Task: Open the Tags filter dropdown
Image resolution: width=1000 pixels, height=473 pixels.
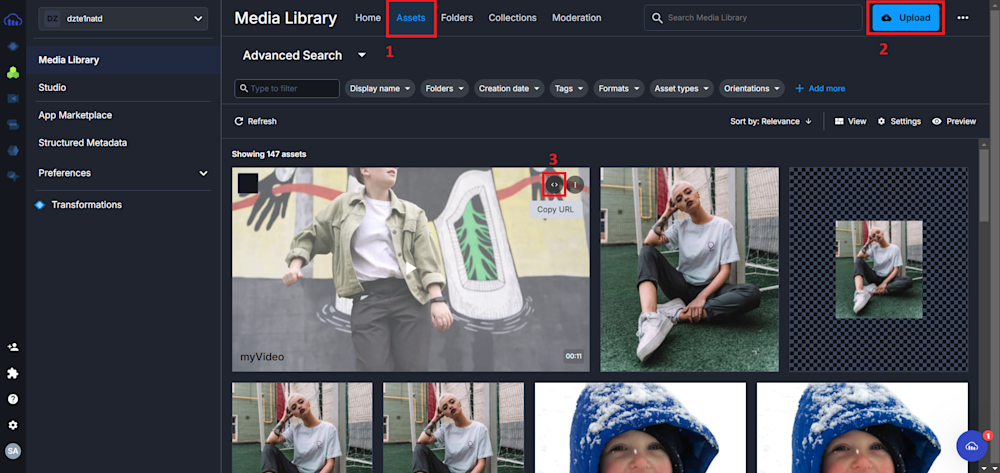Action: pyautogui.click(x=569, y=89)
